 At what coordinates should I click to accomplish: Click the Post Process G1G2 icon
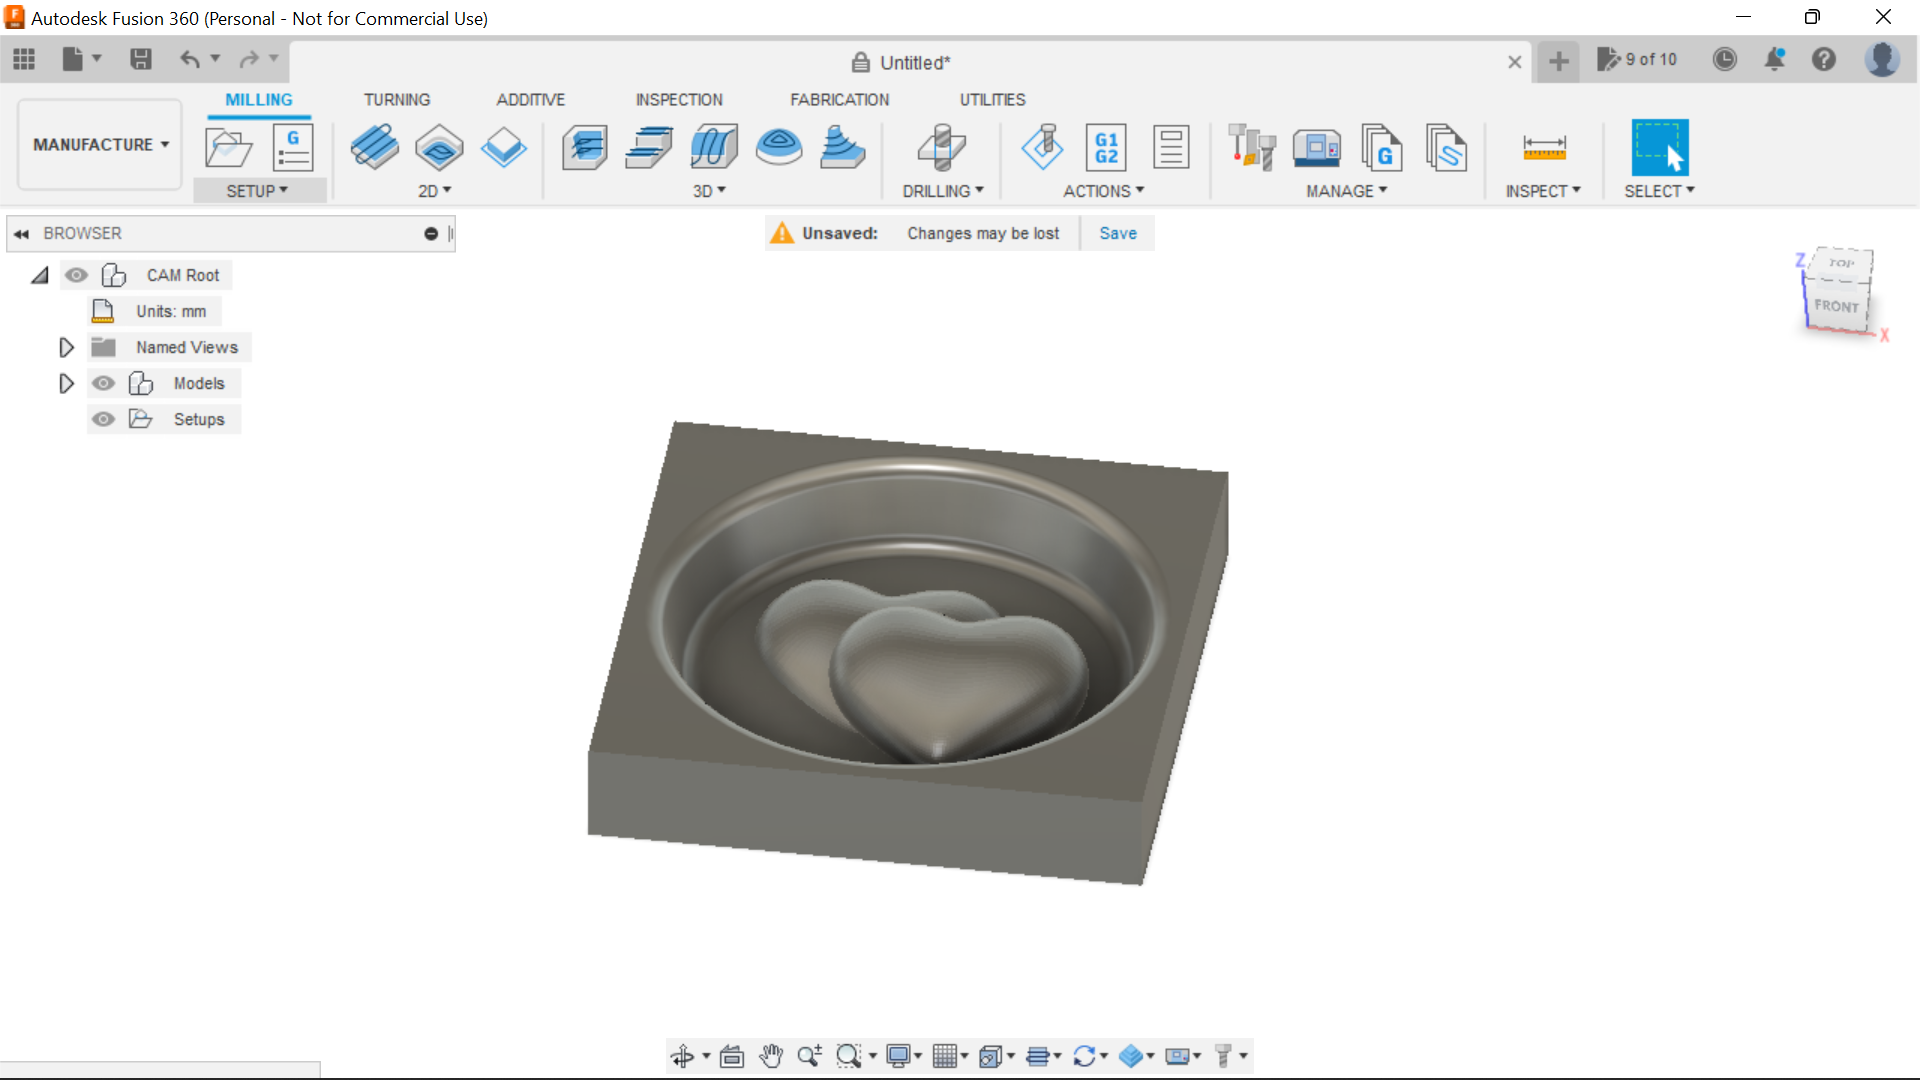pyautogui.click(x=1107, y=147)
